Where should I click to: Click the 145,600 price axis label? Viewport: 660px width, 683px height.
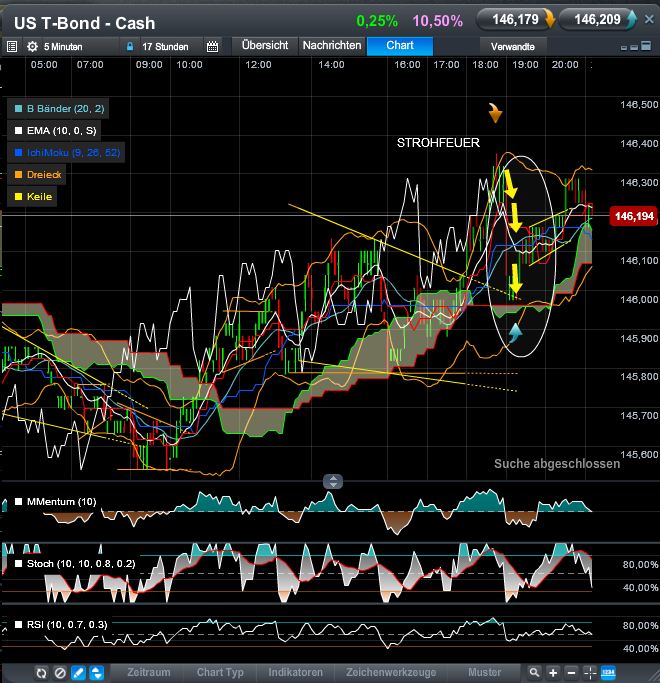(x=639, y=454)
